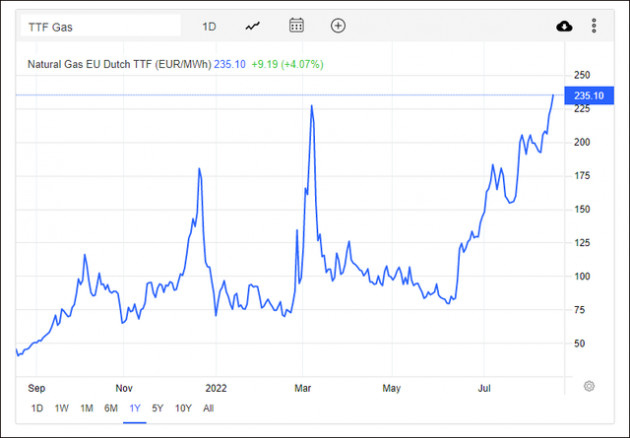Click the 150 price axis label
This screenshot has width=630, height=438.
pyautogui.click(x=582, y=209)
